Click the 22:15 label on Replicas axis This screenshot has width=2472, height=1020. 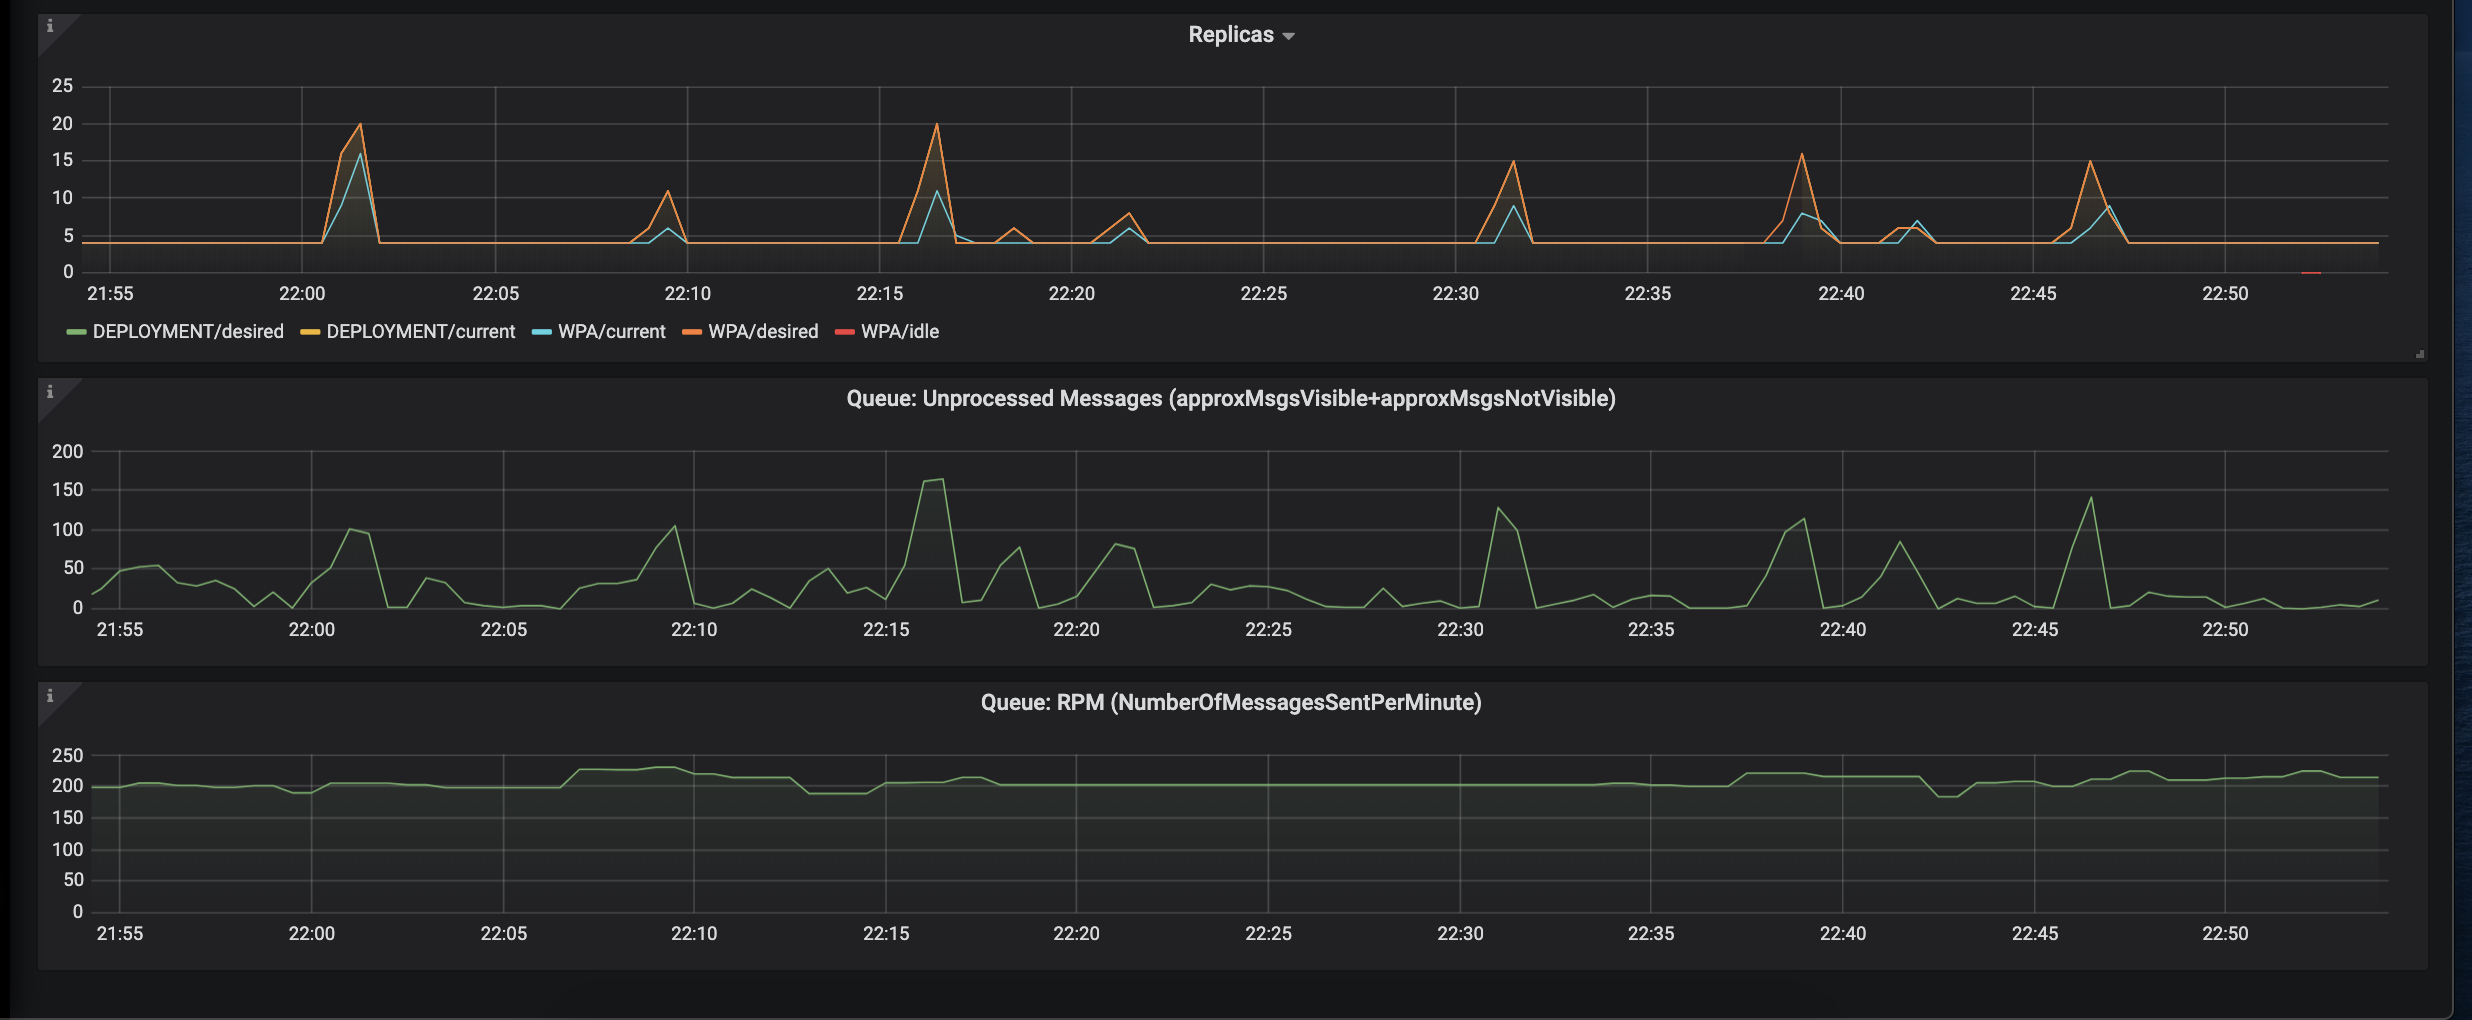(880, 294)
